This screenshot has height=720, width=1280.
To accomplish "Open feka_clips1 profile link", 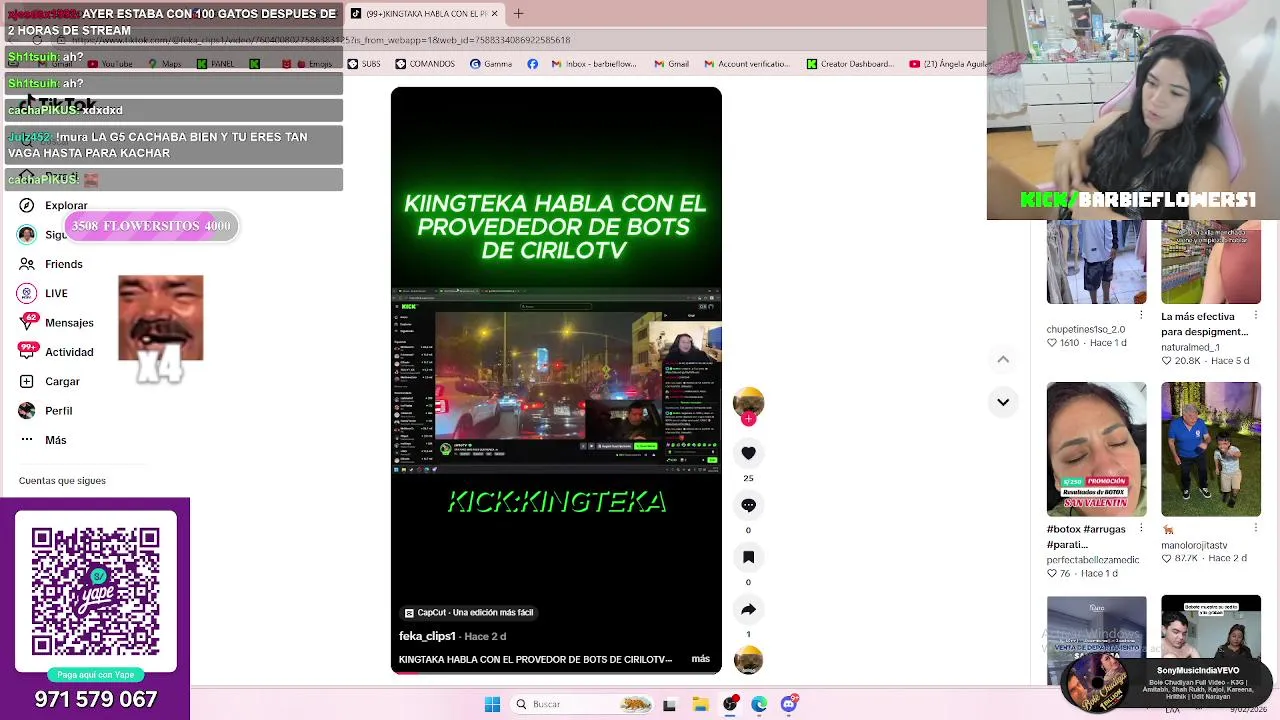I will tap(427, 636).
